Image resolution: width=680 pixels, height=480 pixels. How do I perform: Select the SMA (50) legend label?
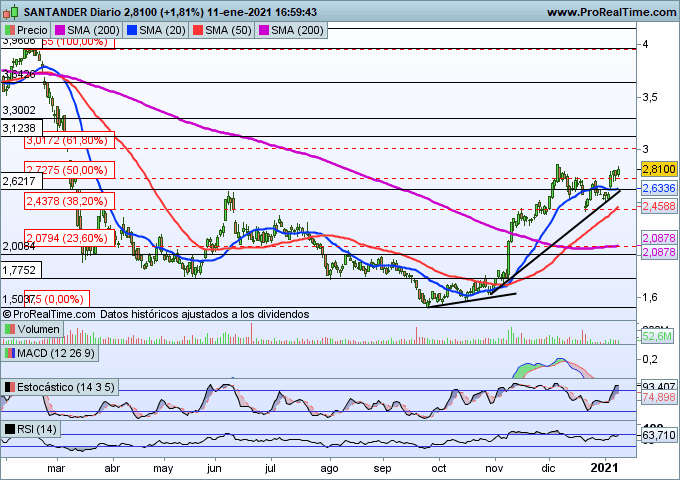[228, 30]
